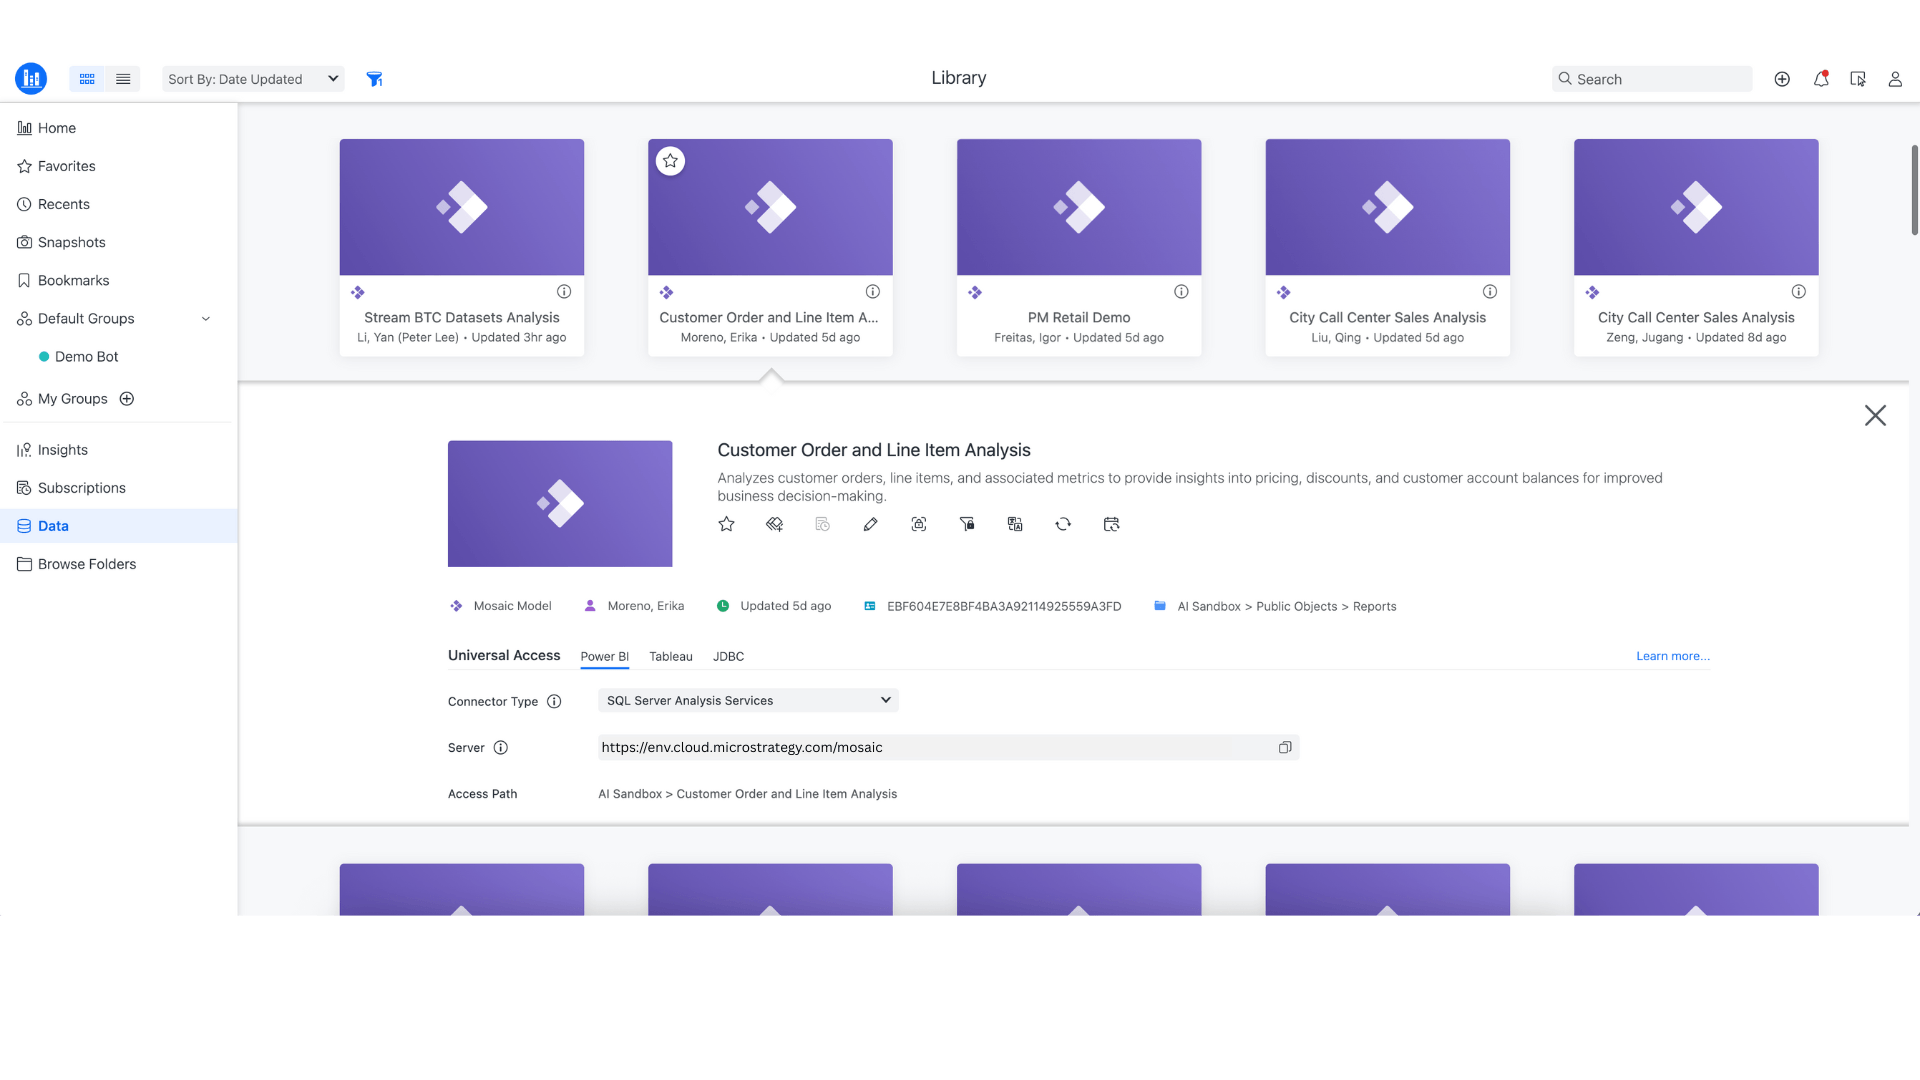Switch to grid view layout
1920x1080 pixels.
point(87,79)
